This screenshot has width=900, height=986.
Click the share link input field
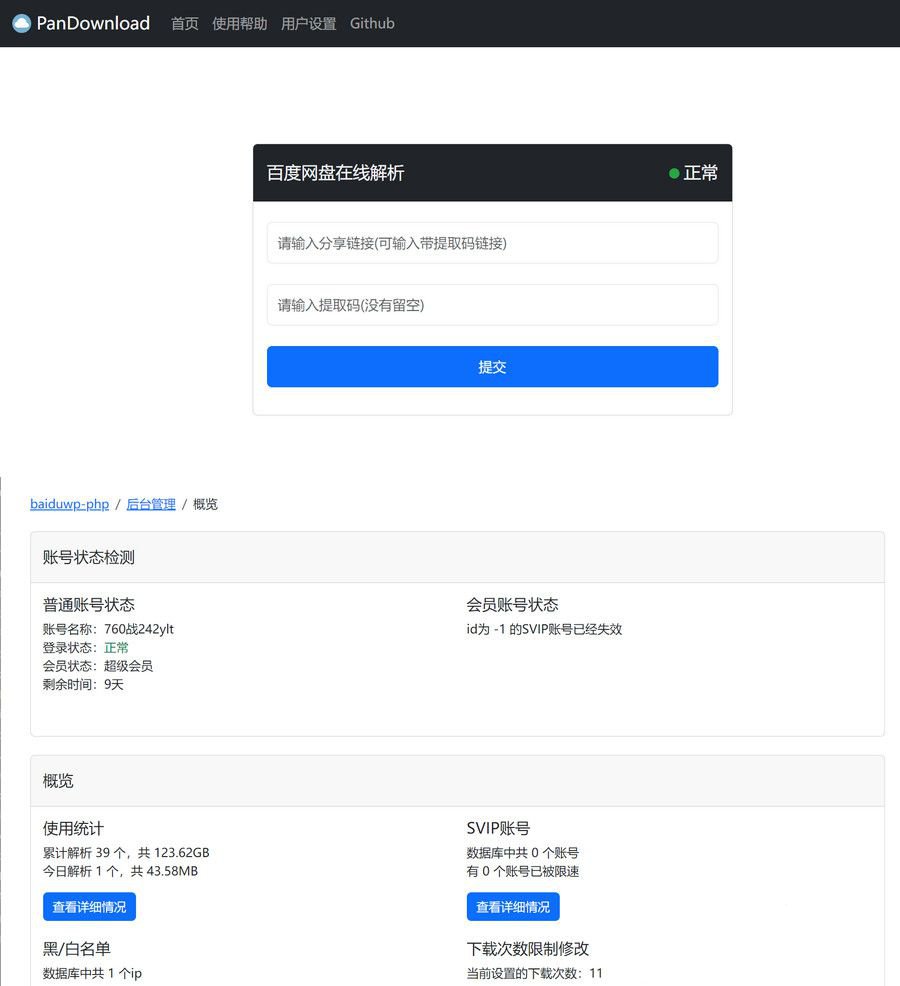pyautogui.click(x=492, y=243)
